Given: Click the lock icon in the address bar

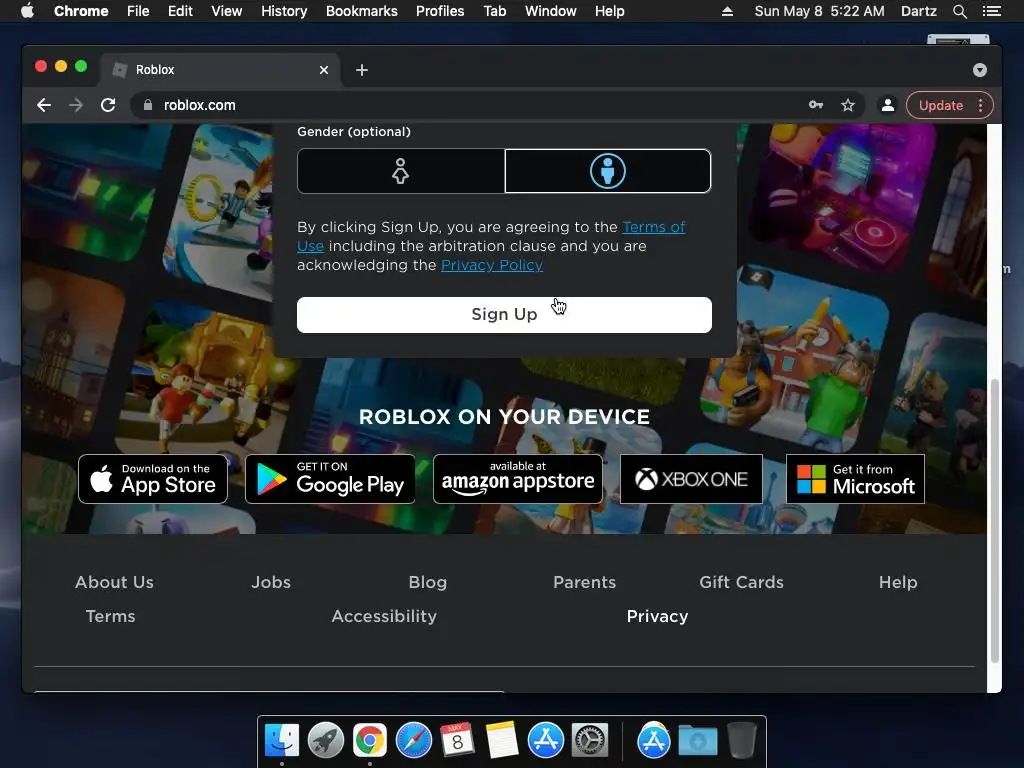Looking at the screenshot, I should (x=148, y=105).
